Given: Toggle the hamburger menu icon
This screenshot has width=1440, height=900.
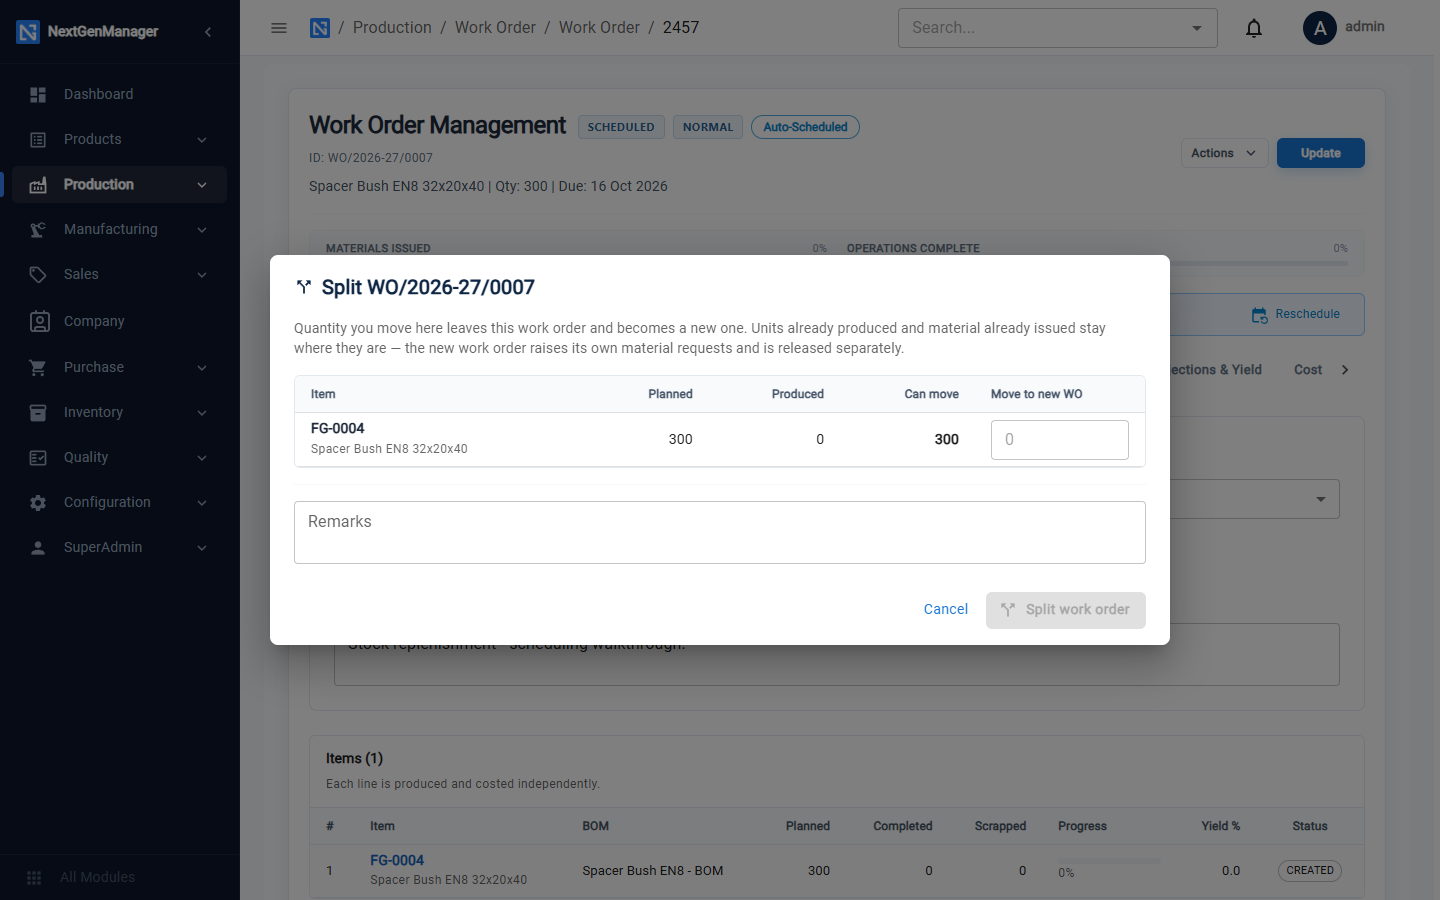Looking at the screenshot, I should point(279,28).
